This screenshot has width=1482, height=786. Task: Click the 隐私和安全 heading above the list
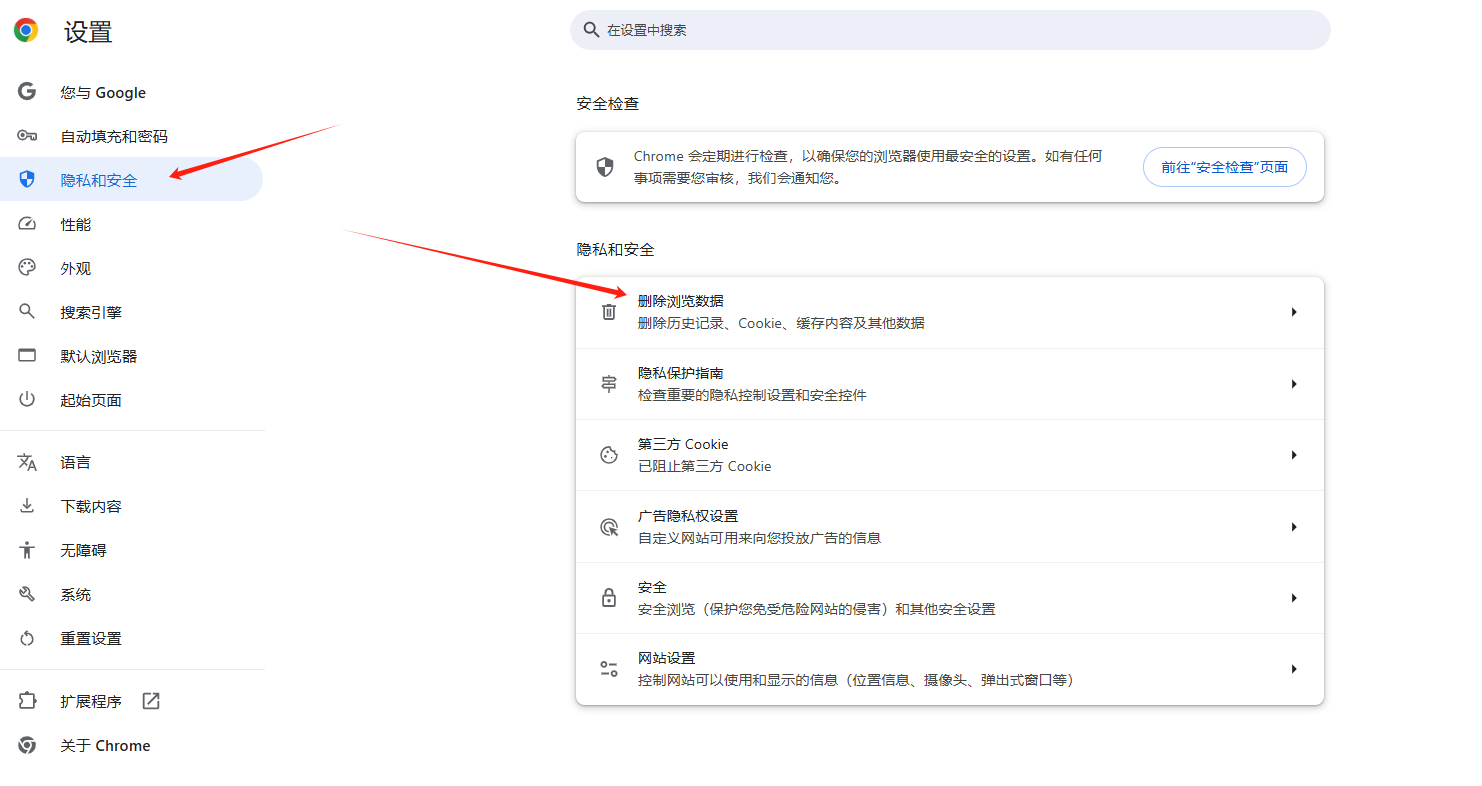pos(616,249)
